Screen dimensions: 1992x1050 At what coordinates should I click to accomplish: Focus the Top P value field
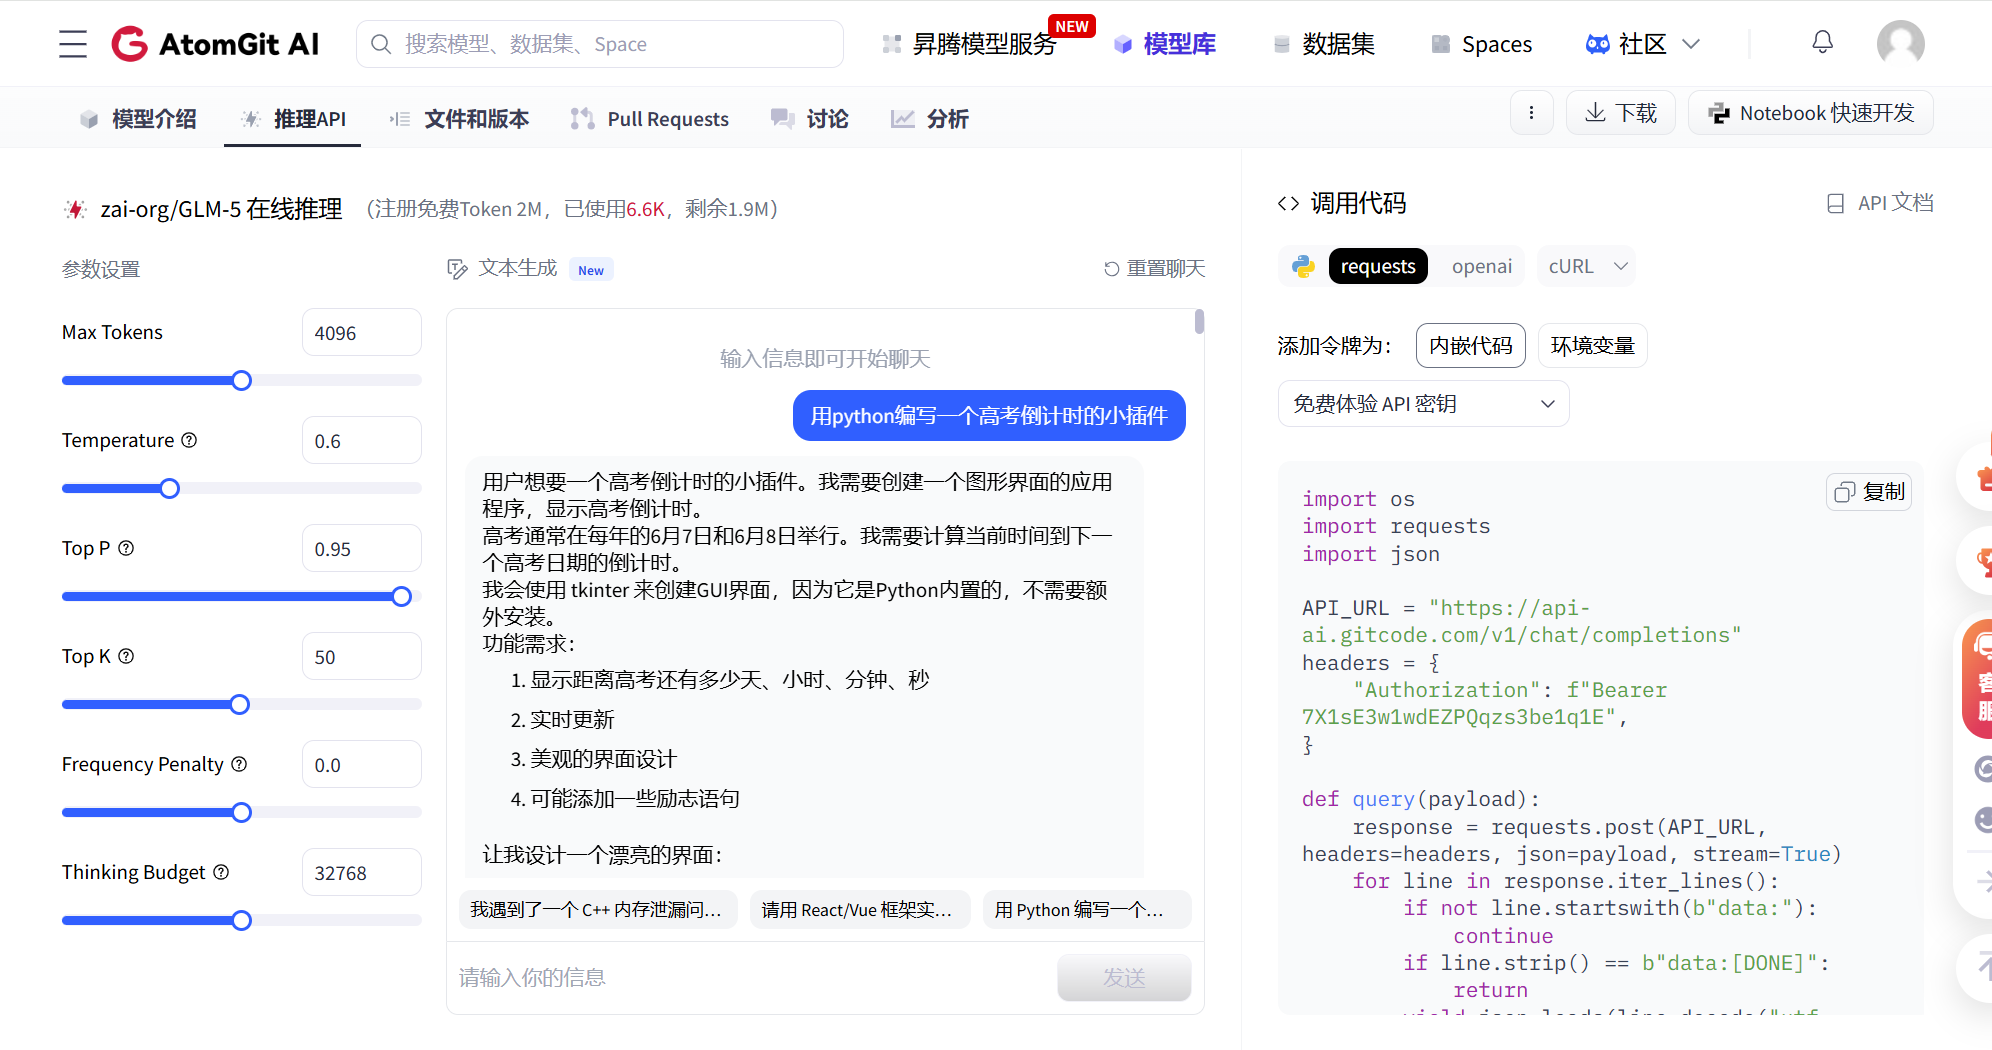(362, 548)
